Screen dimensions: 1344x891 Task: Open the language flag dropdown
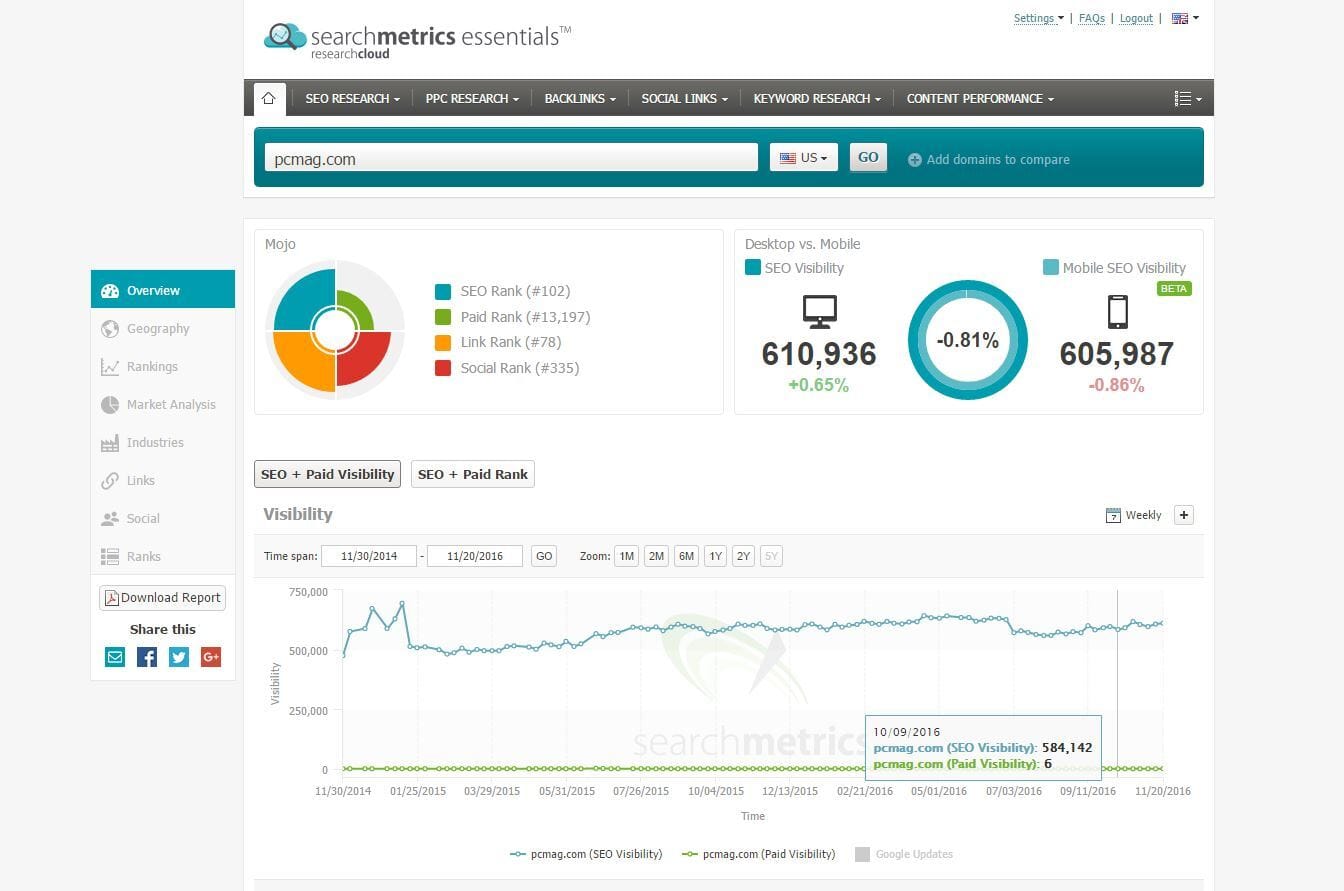point(1183,18)
